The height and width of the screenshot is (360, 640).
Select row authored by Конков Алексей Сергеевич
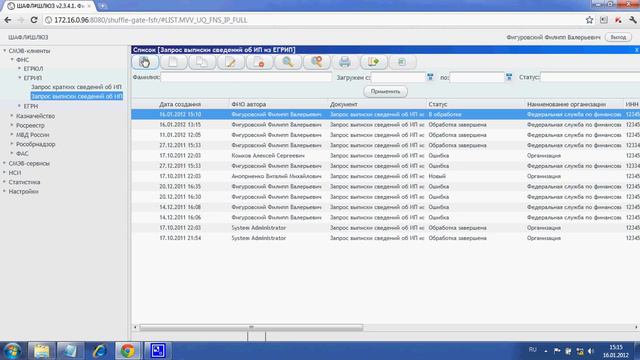click(x=385, y=156)
